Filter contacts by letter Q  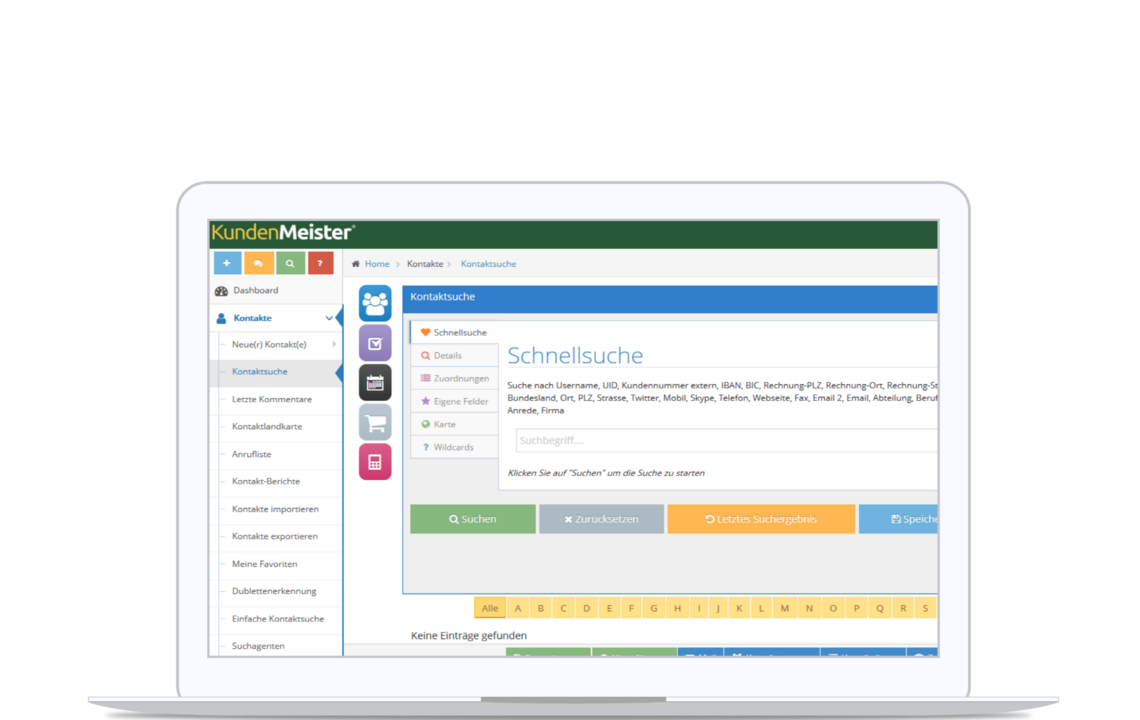pyautogui.click(x=880, y=608)
